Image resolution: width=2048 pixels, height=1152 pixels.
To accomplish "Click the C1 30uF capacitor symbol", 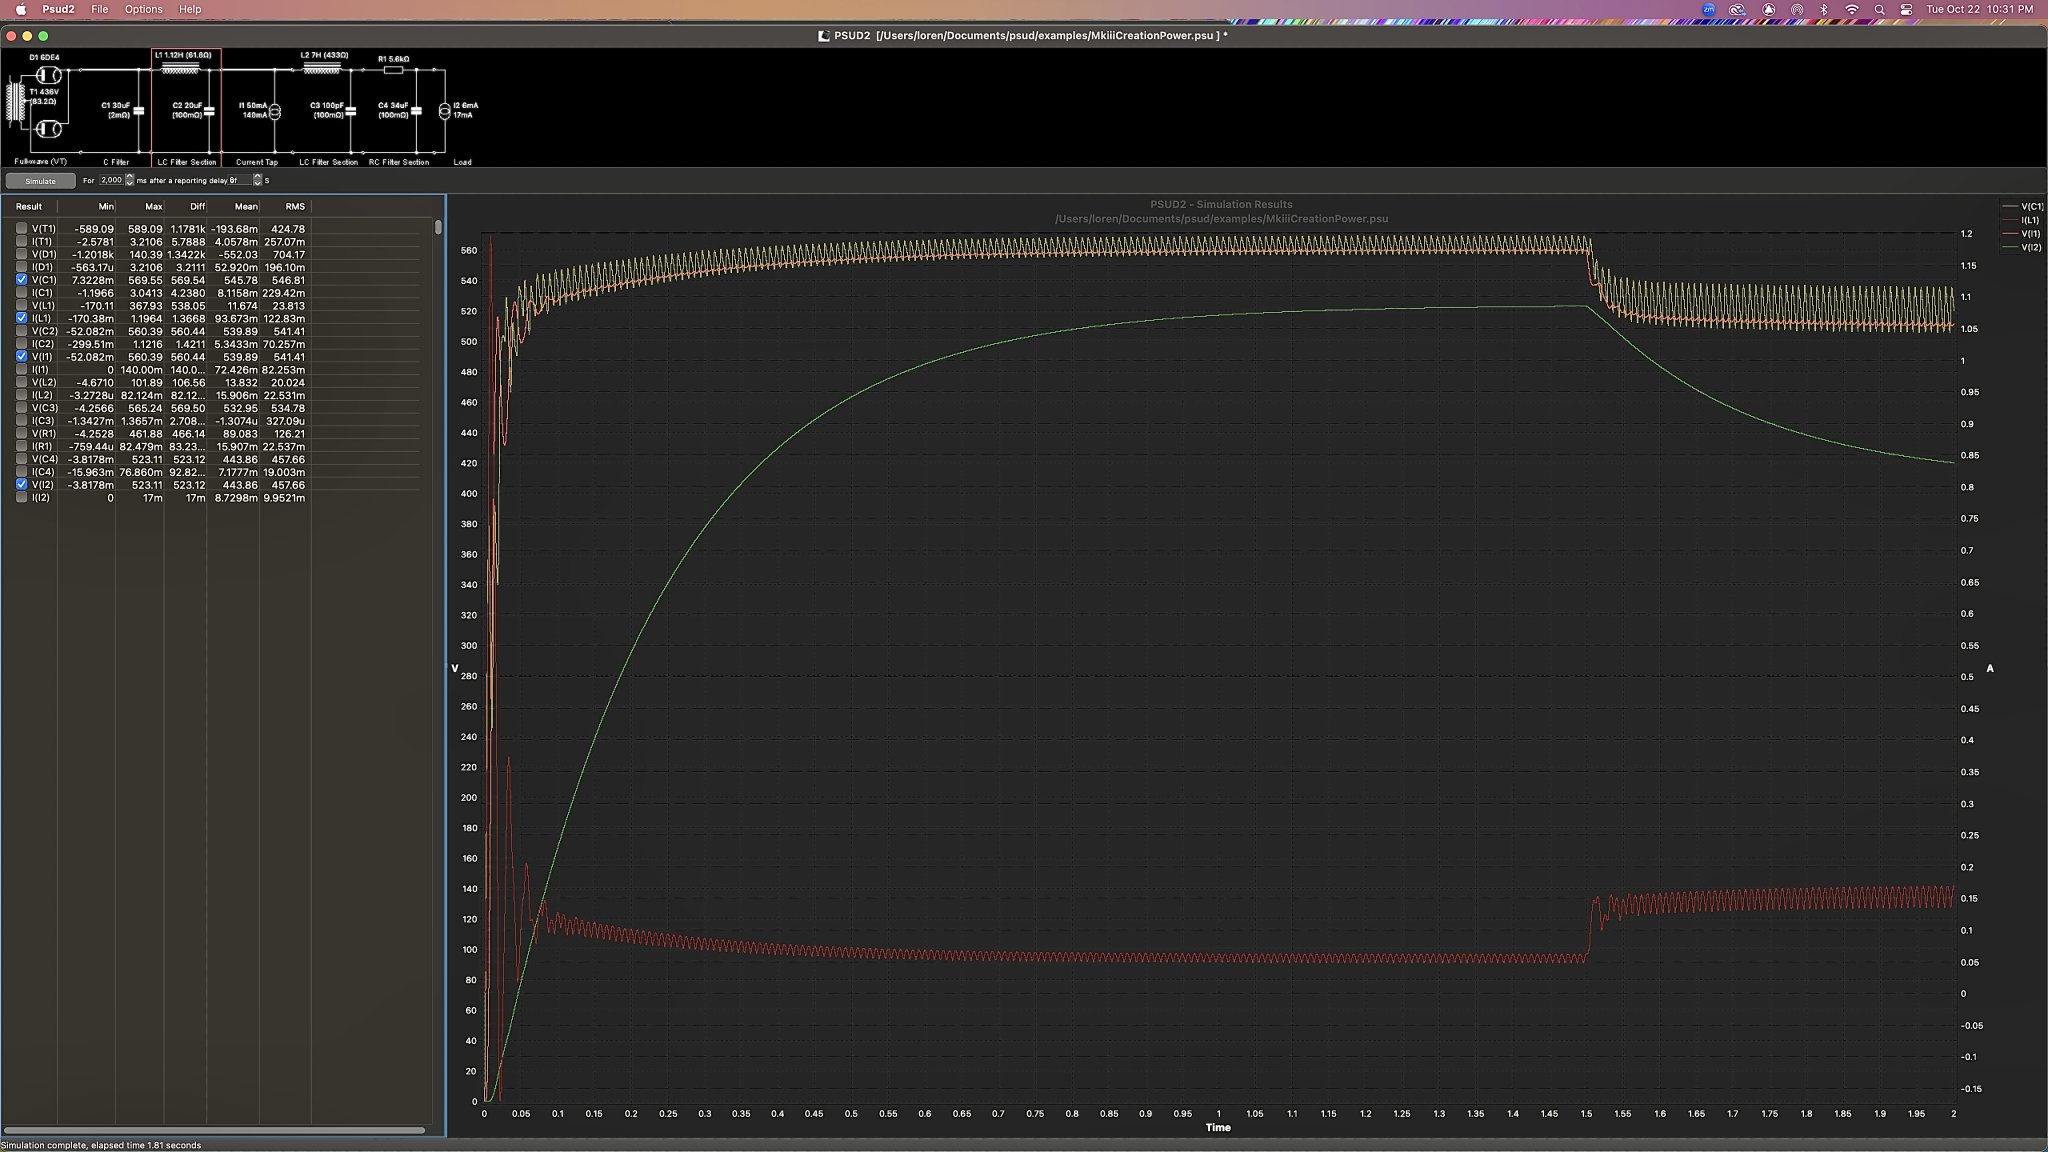I will pos(139,110).
